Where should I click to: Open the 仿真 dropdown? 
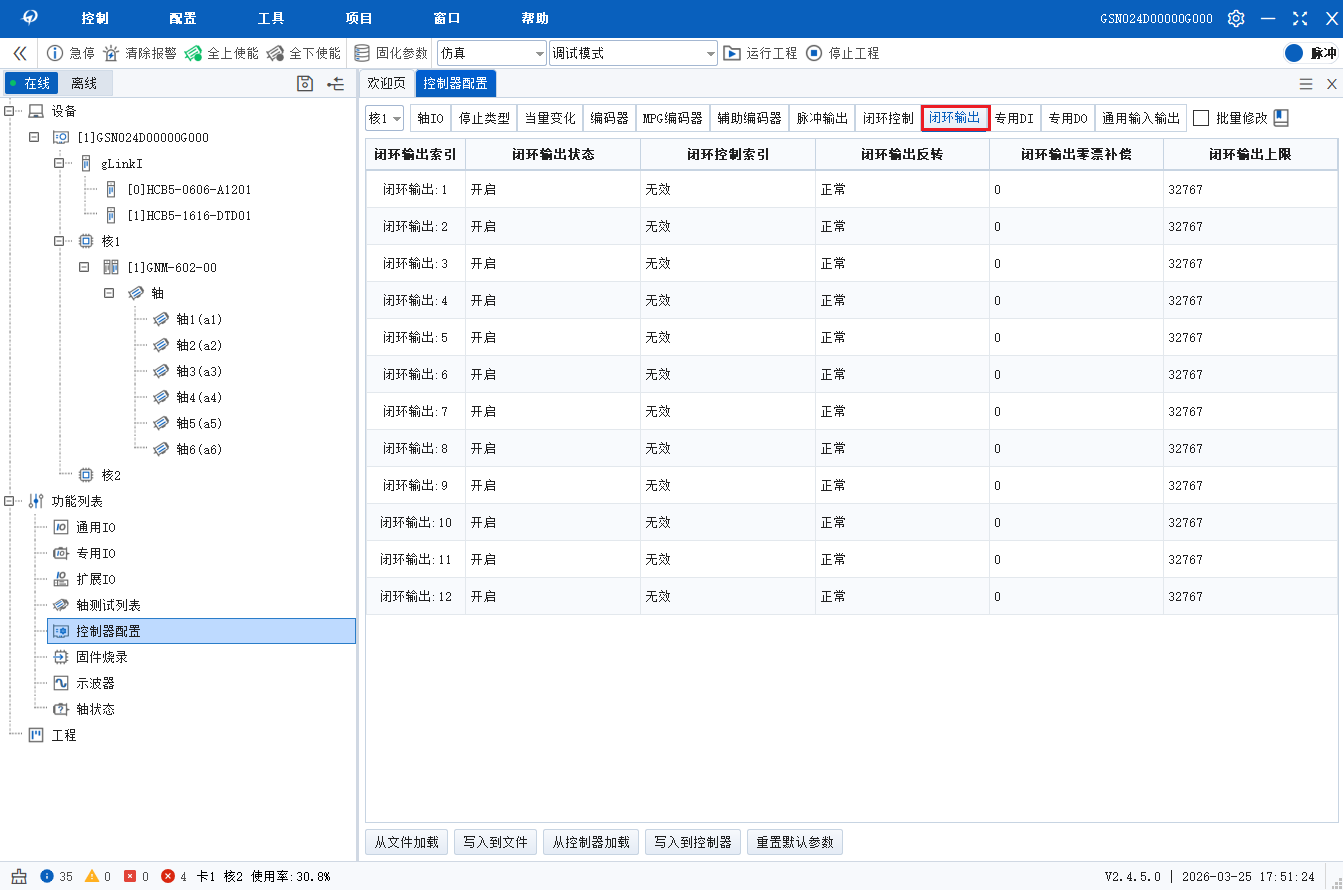click(x=491, y=53)
